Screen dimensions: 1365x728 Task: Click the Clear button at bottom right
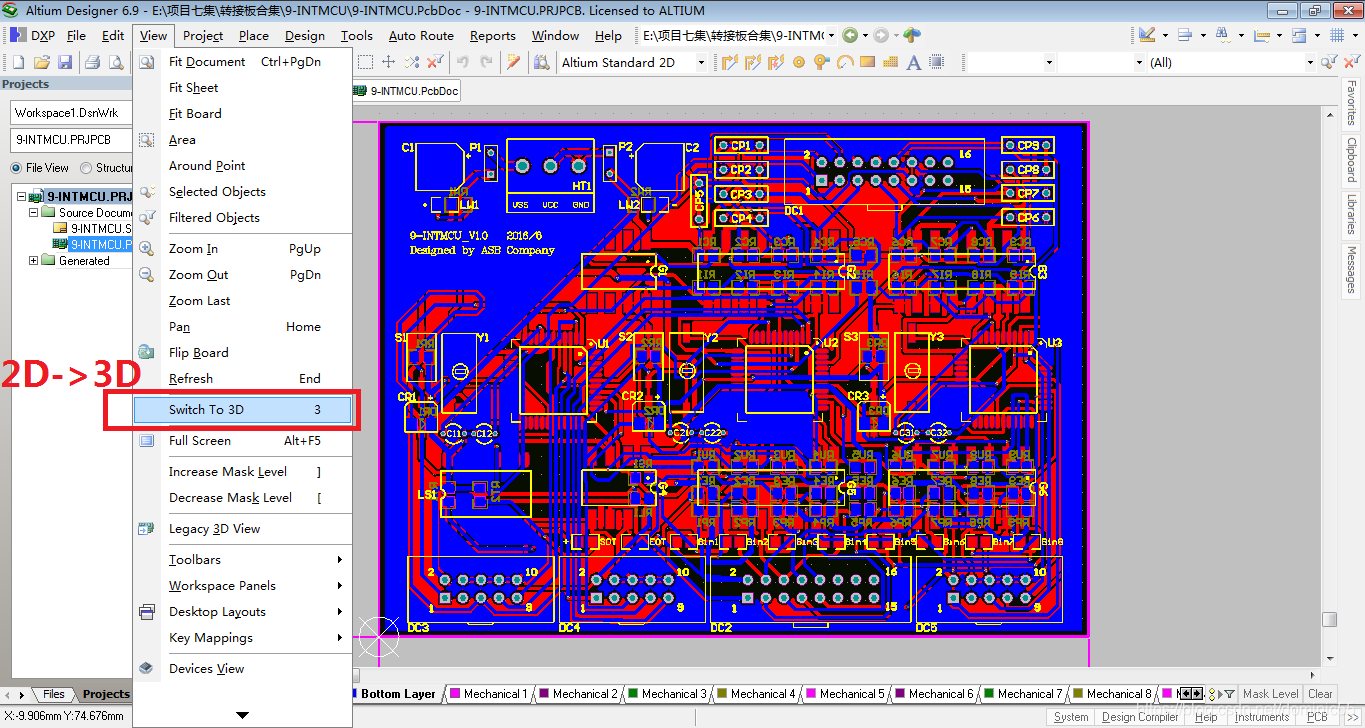1320,694
